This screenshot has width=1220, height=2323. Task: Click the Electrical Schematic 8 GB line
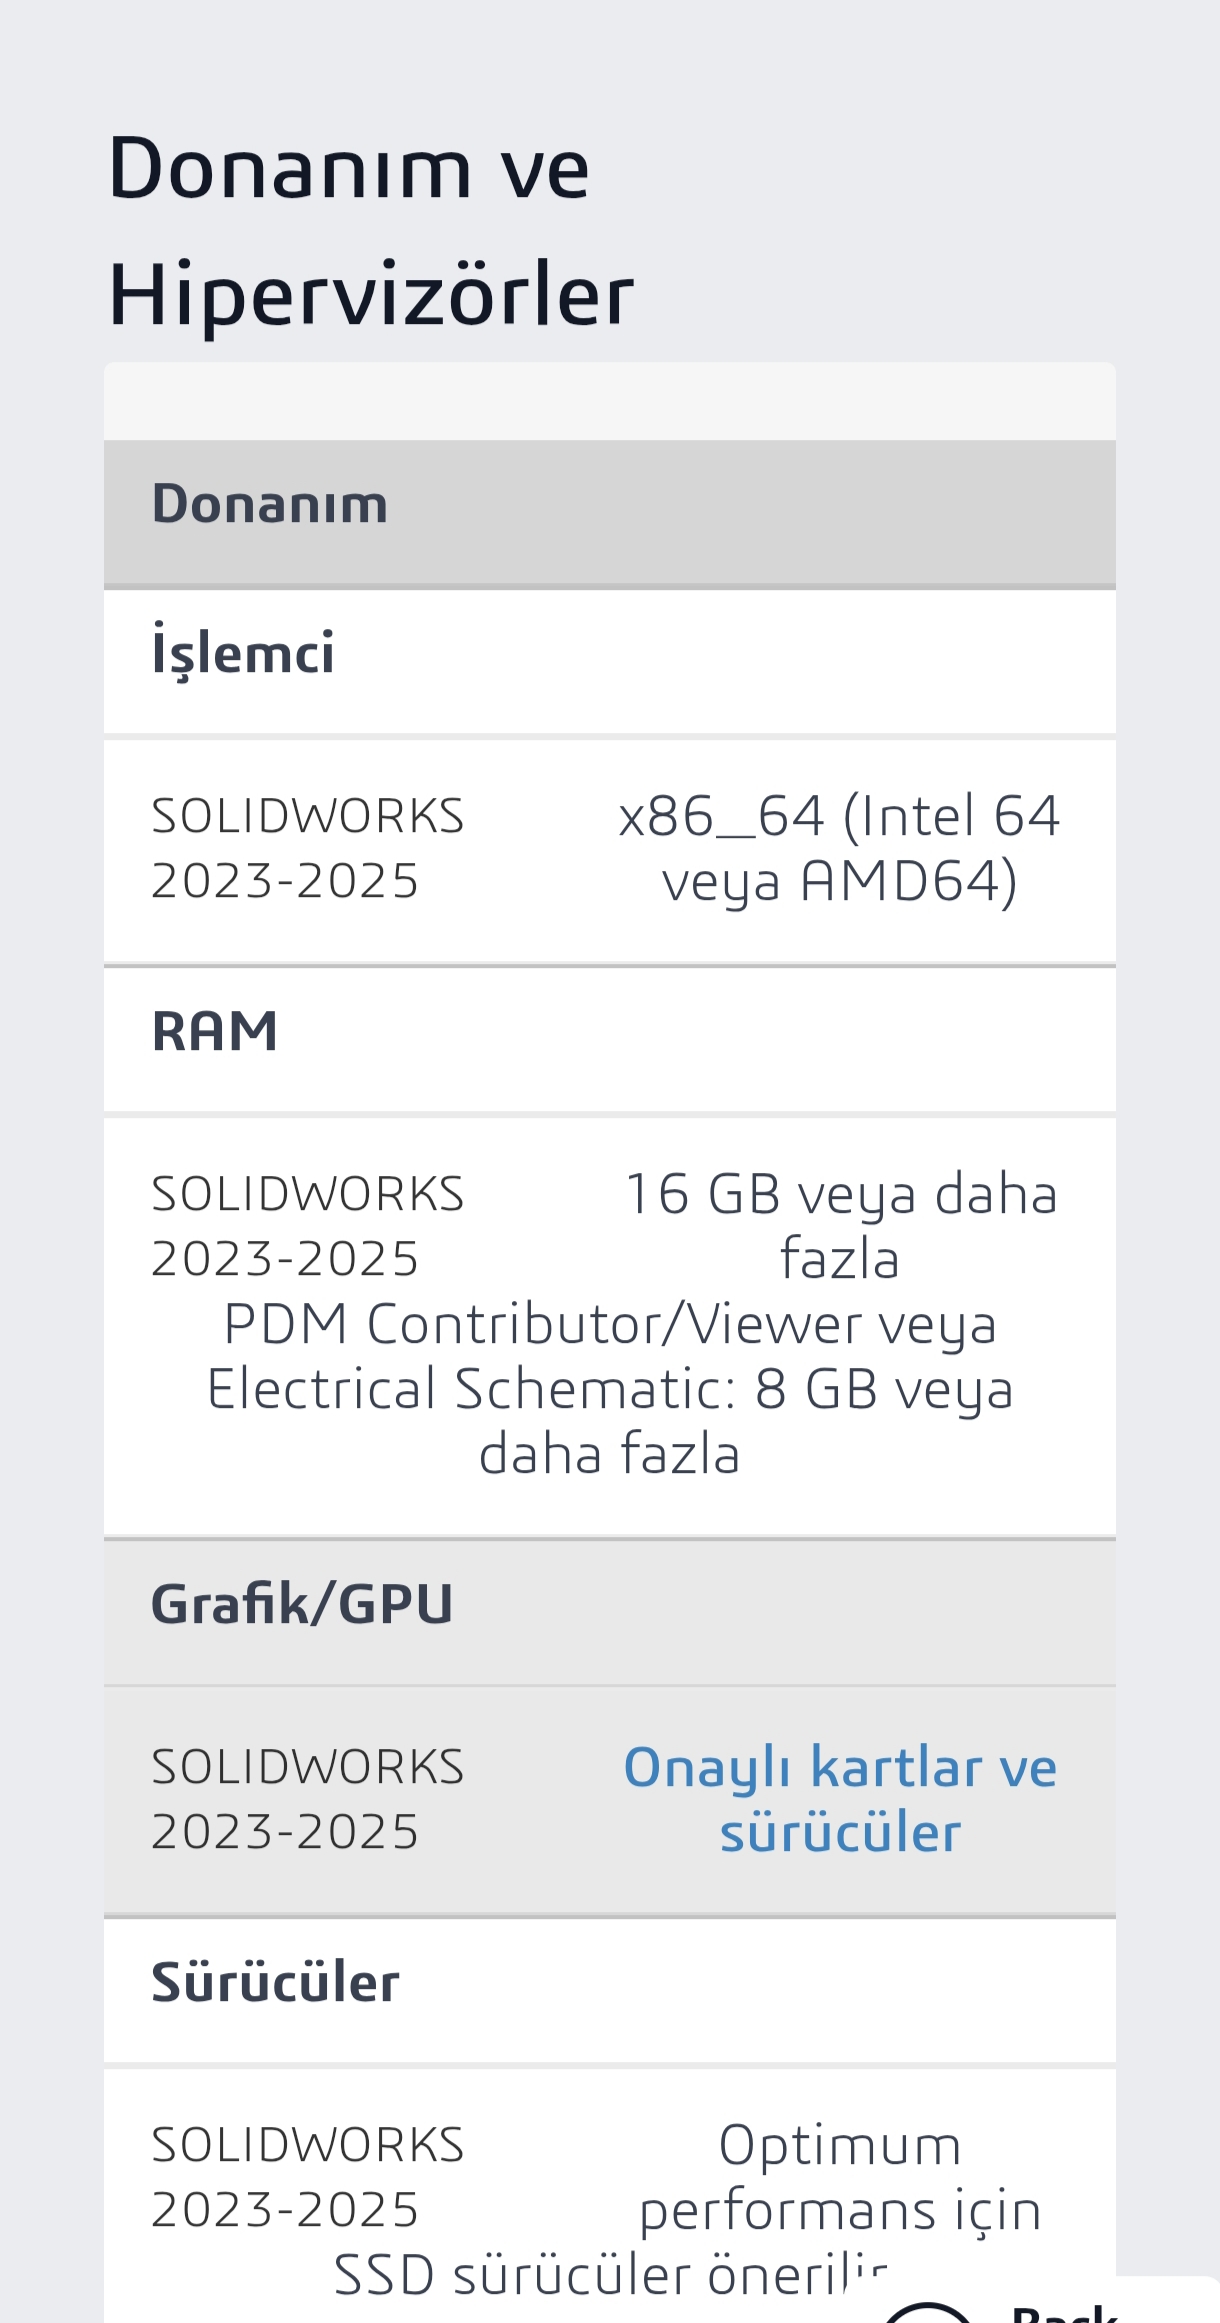tap(610, 1389)
